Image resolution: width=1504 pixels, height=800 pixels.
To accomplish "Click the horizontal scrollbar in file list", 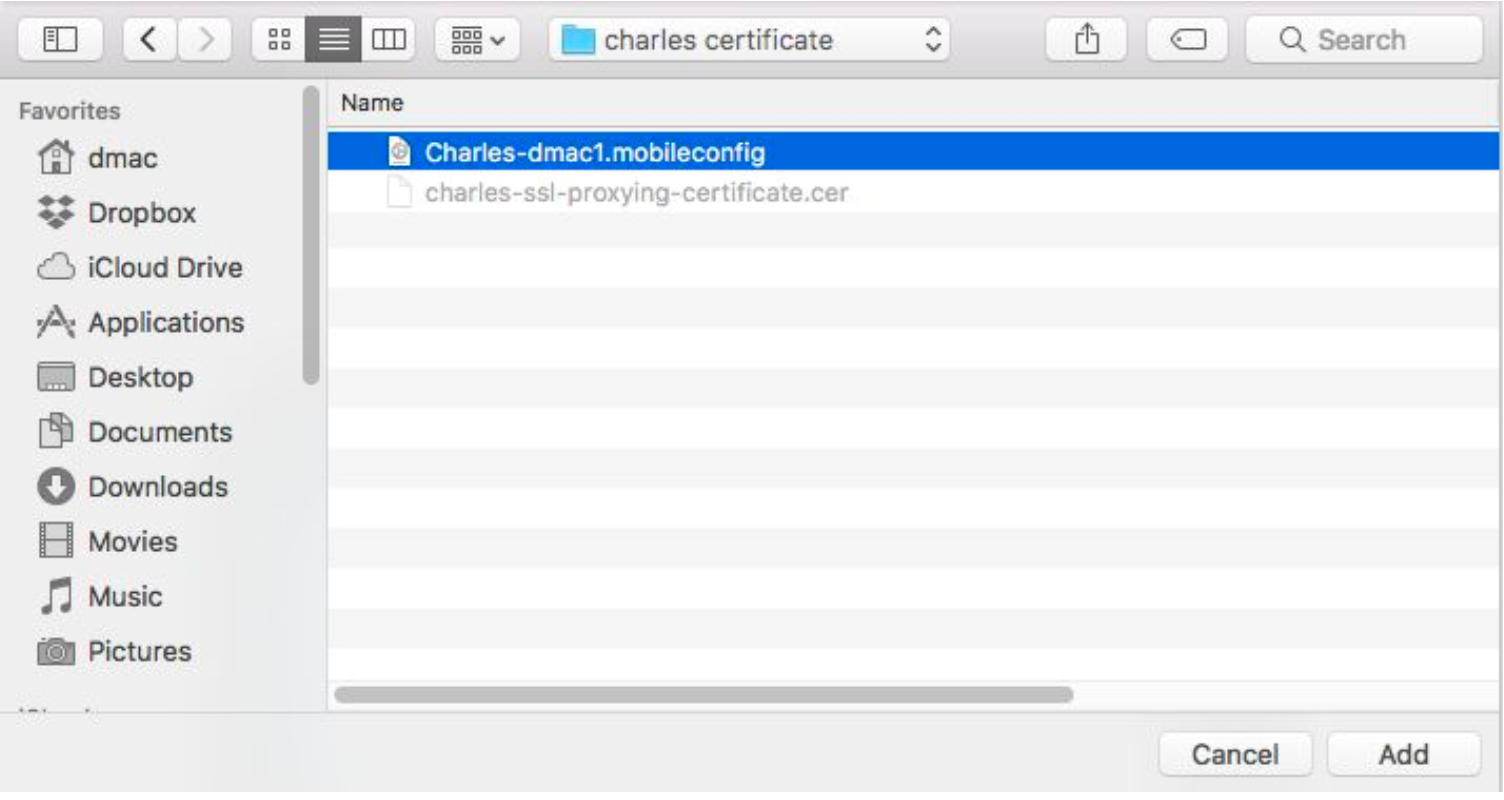I will (703, 694).
